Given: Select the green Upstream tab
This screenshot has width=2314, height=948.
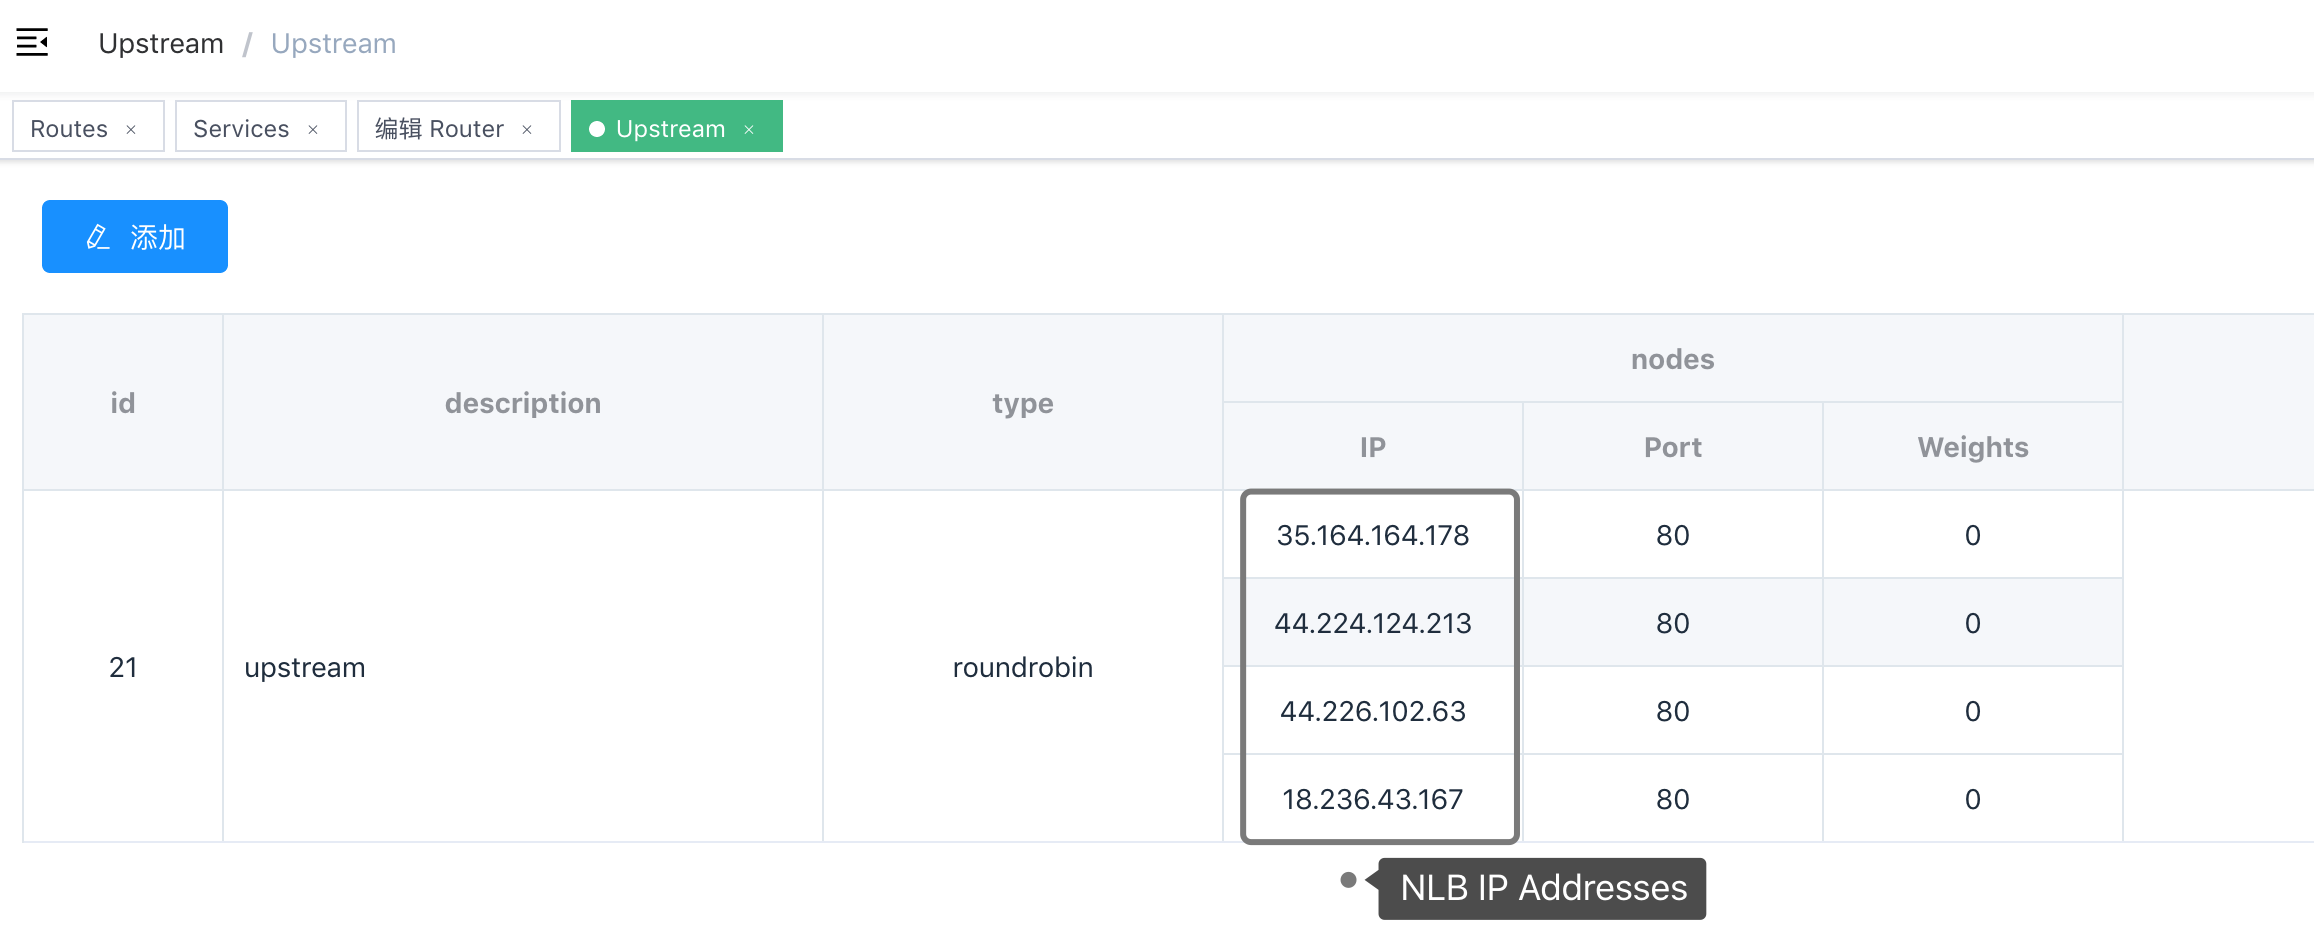Looking at the screenshot, I should click(669, 129).
